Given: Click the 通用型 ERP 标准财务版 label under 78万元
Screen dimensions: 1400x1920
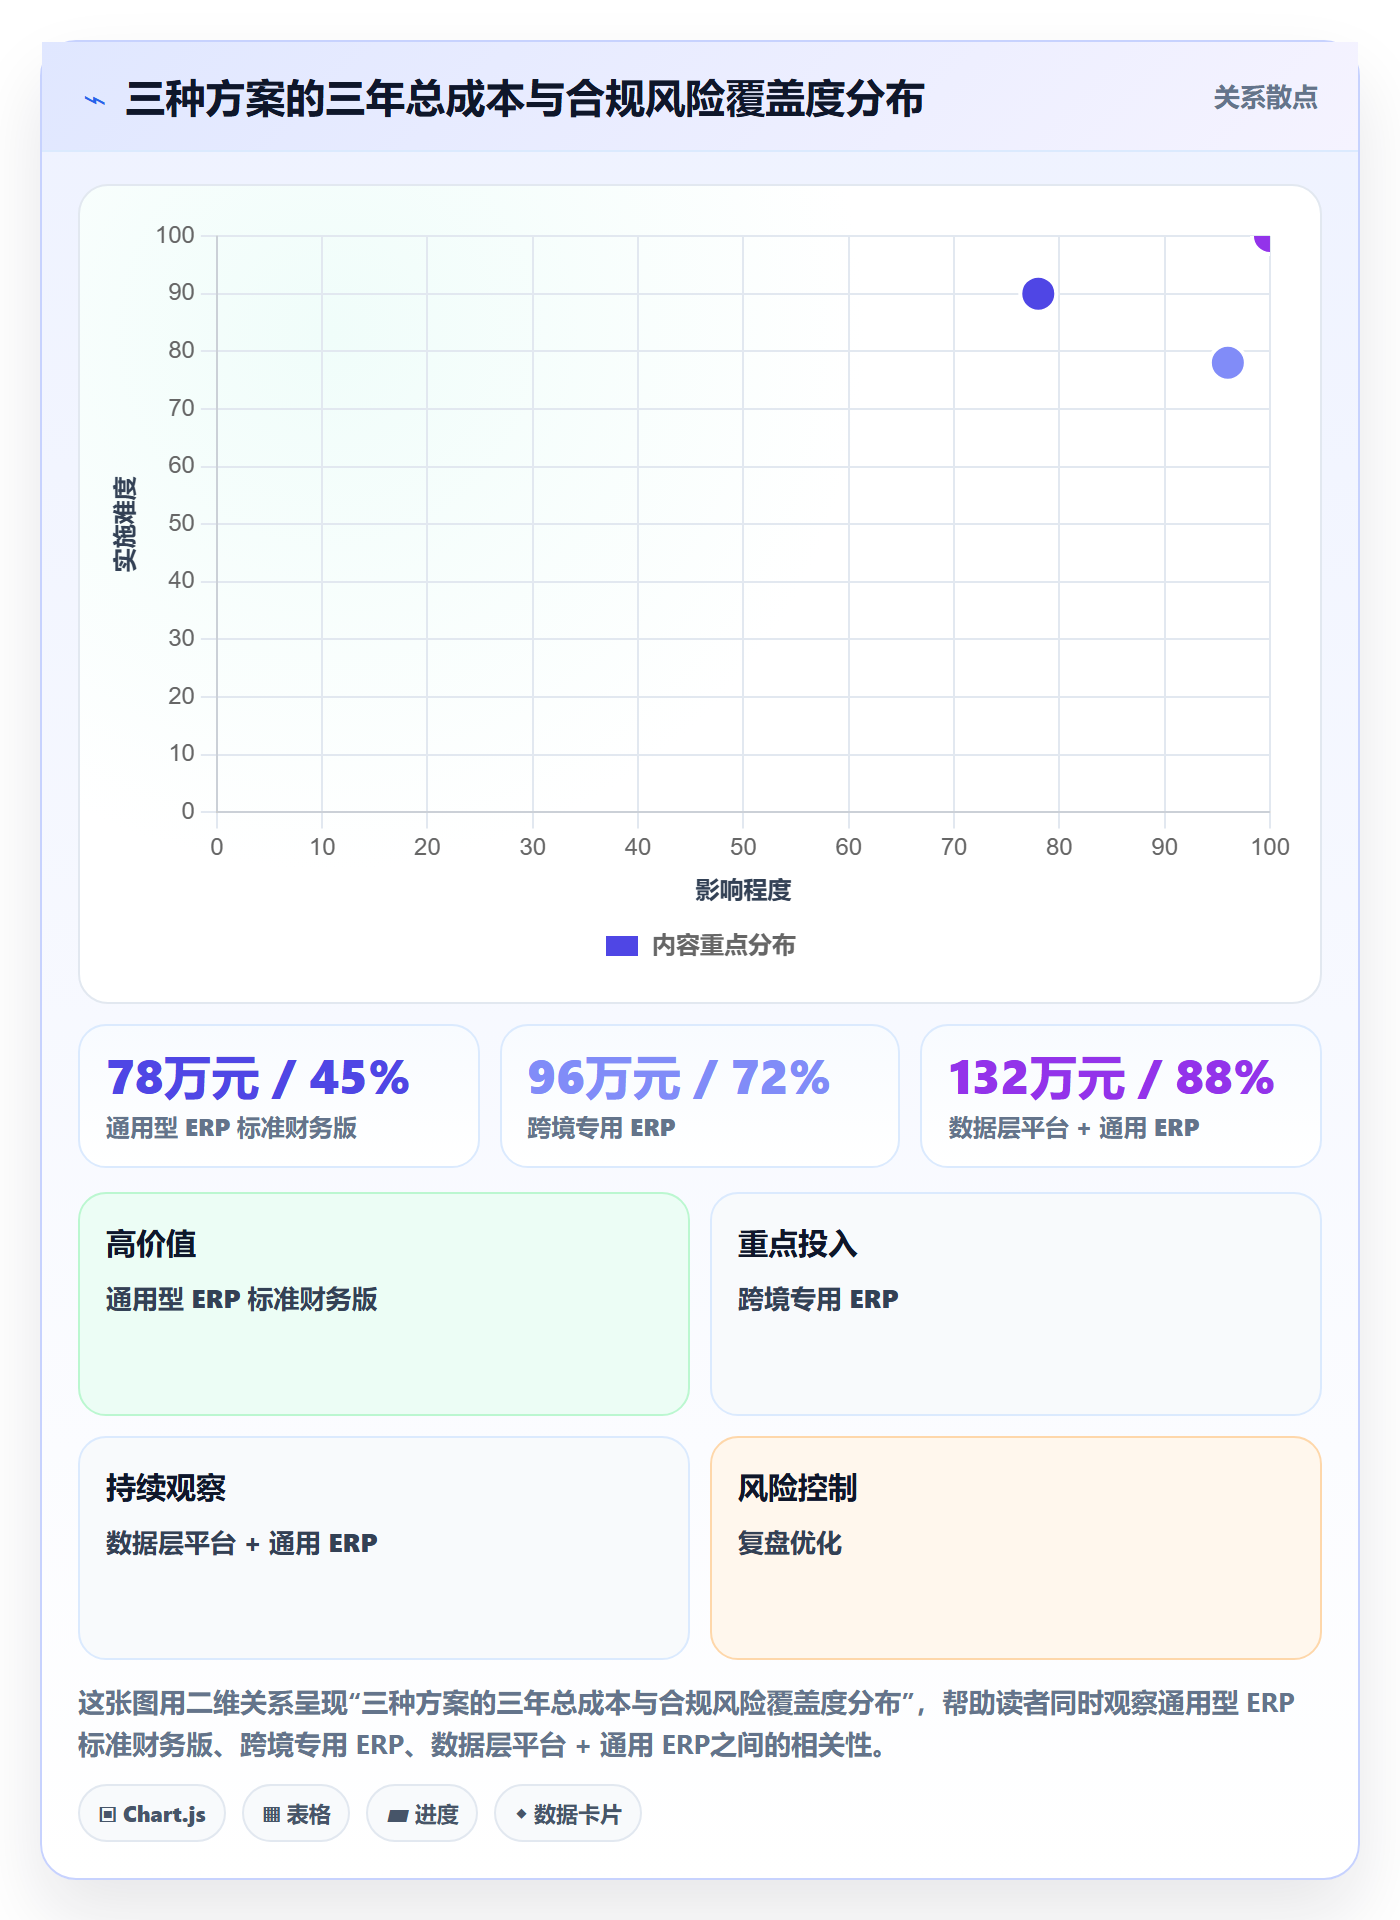Looking at the screenshot, I should coord(232,1128).
